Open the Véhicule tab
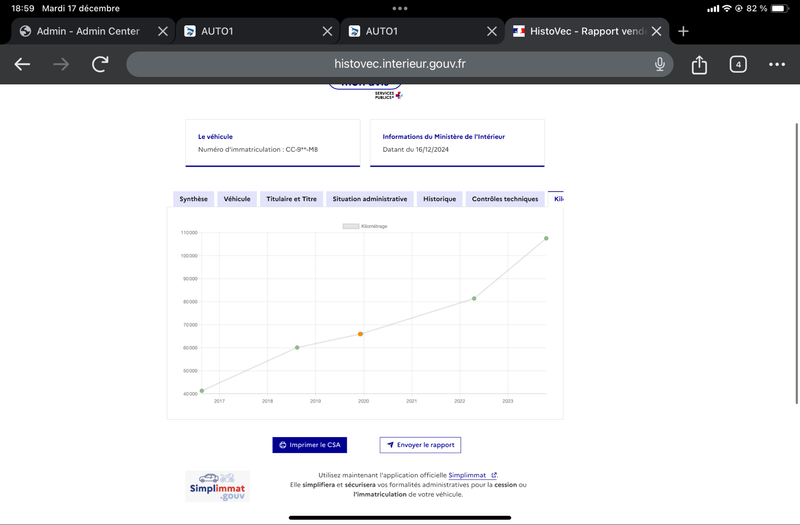Image resolution: width=800 pixels, height=525 pixels. (237, 199)
